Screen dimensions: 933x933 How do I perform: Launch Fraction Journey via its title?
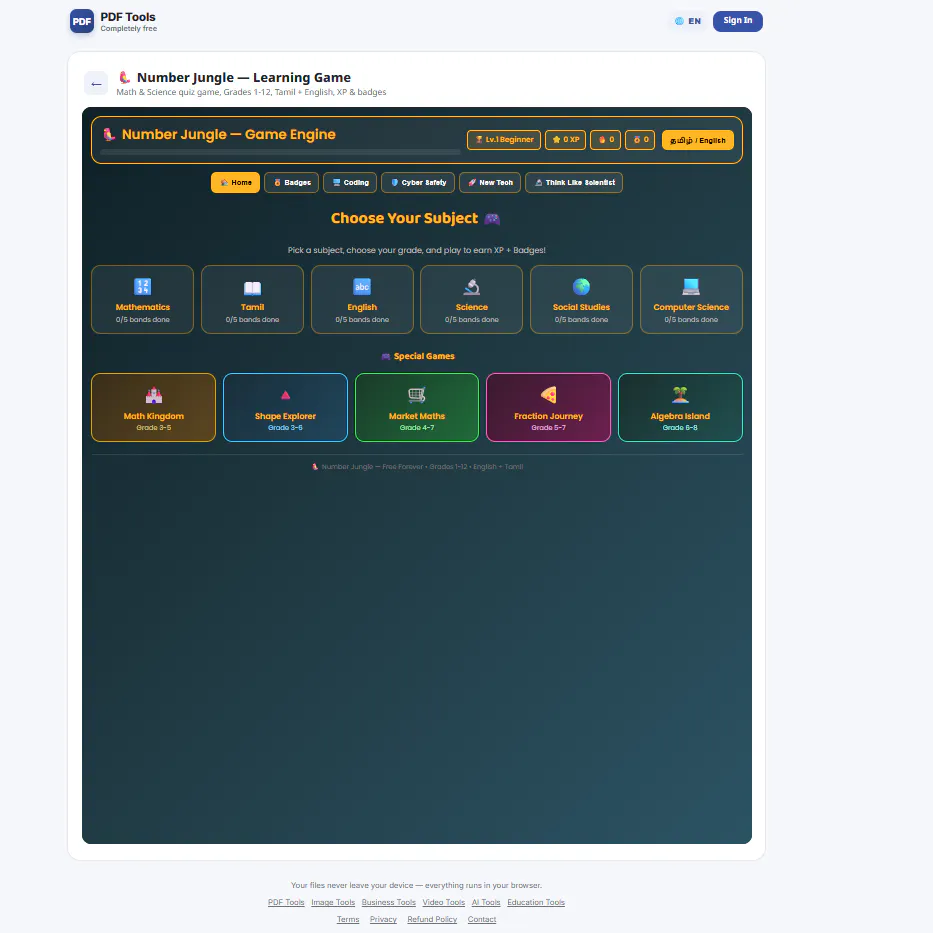[x=548, y=416]
